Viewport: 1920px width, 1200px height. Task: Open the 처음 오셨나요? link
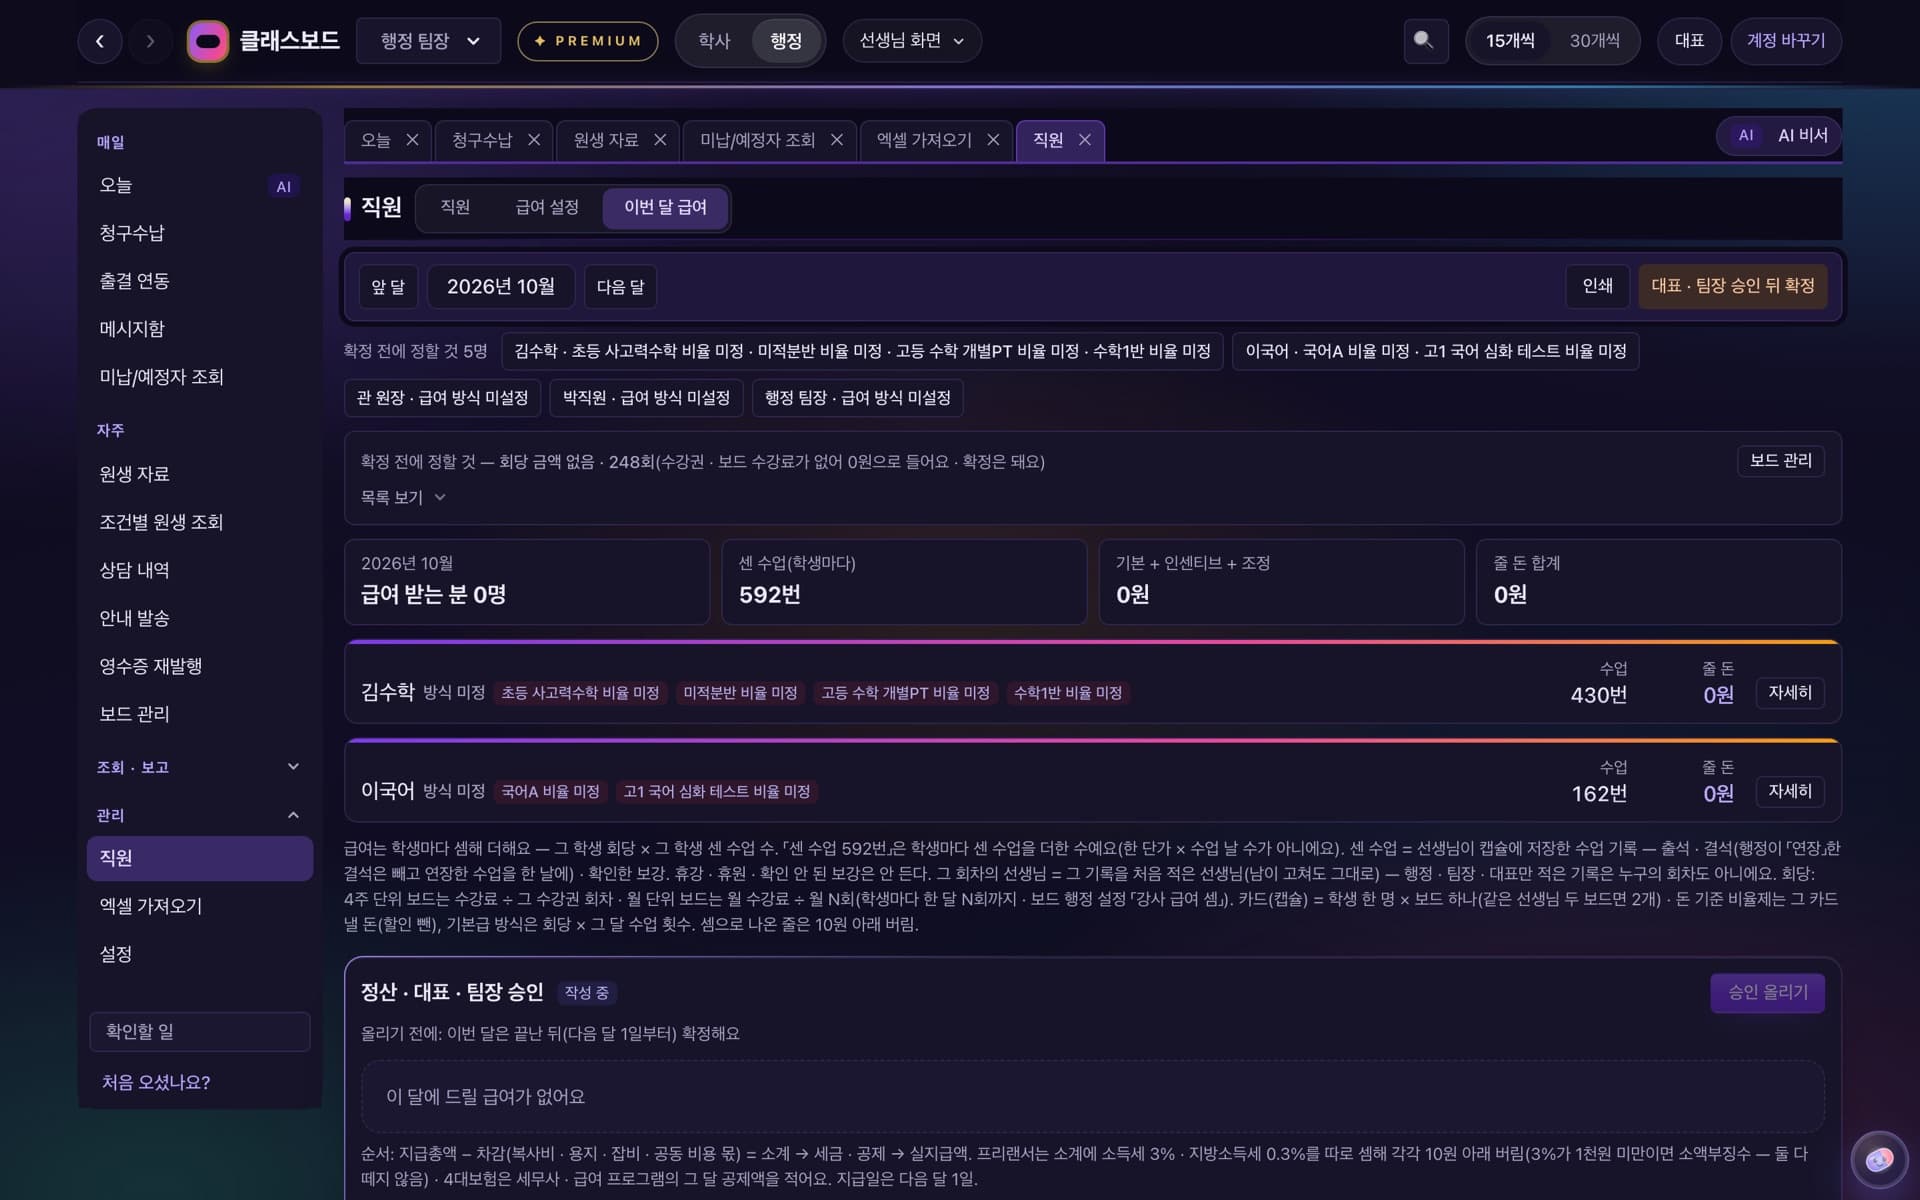156,1083
